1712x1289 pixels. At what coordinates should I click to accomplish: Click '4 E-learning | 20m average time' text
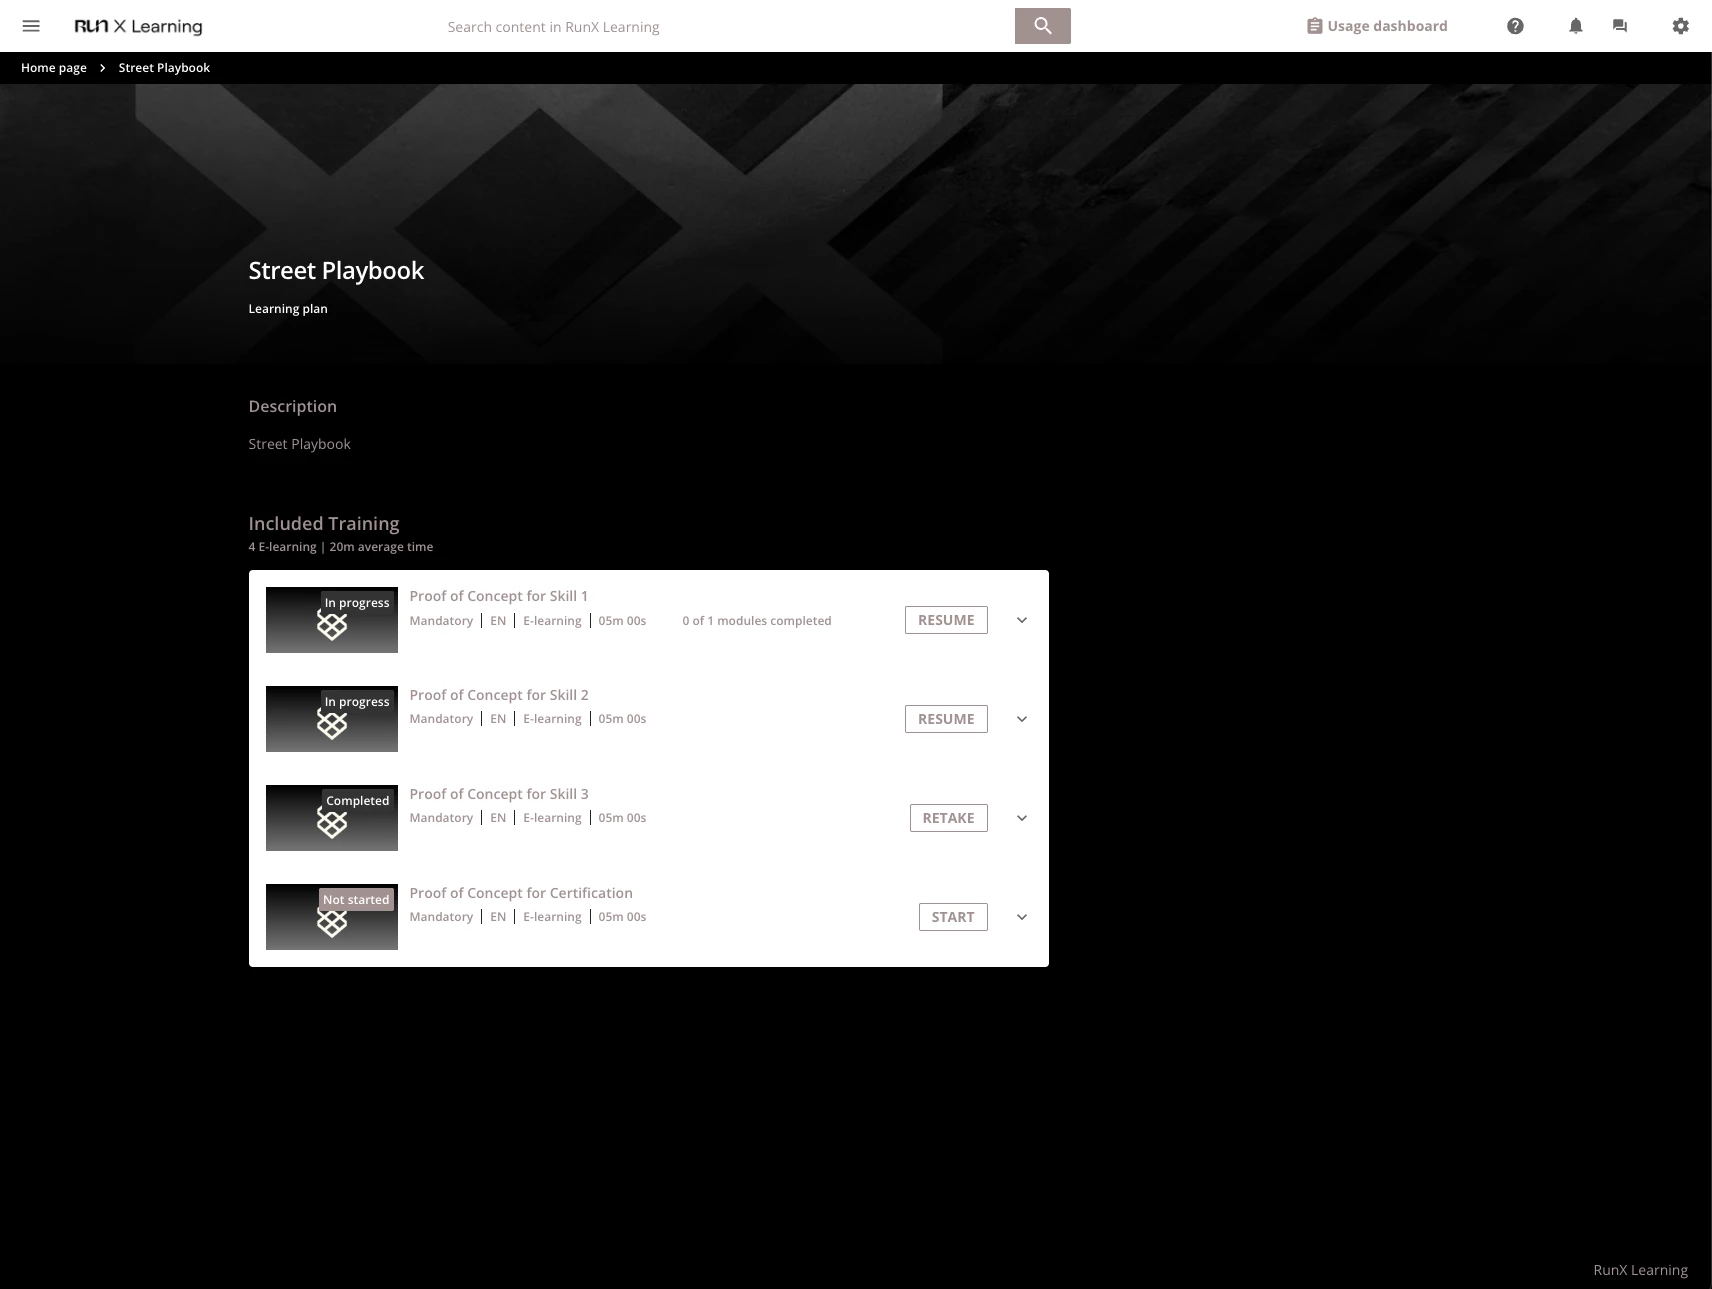pos(341,547)
